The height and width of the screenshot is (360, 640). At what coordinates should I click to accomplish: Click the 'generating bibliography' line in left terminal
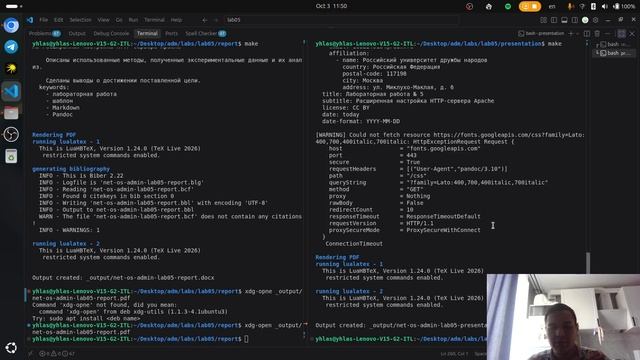point(71,169)
